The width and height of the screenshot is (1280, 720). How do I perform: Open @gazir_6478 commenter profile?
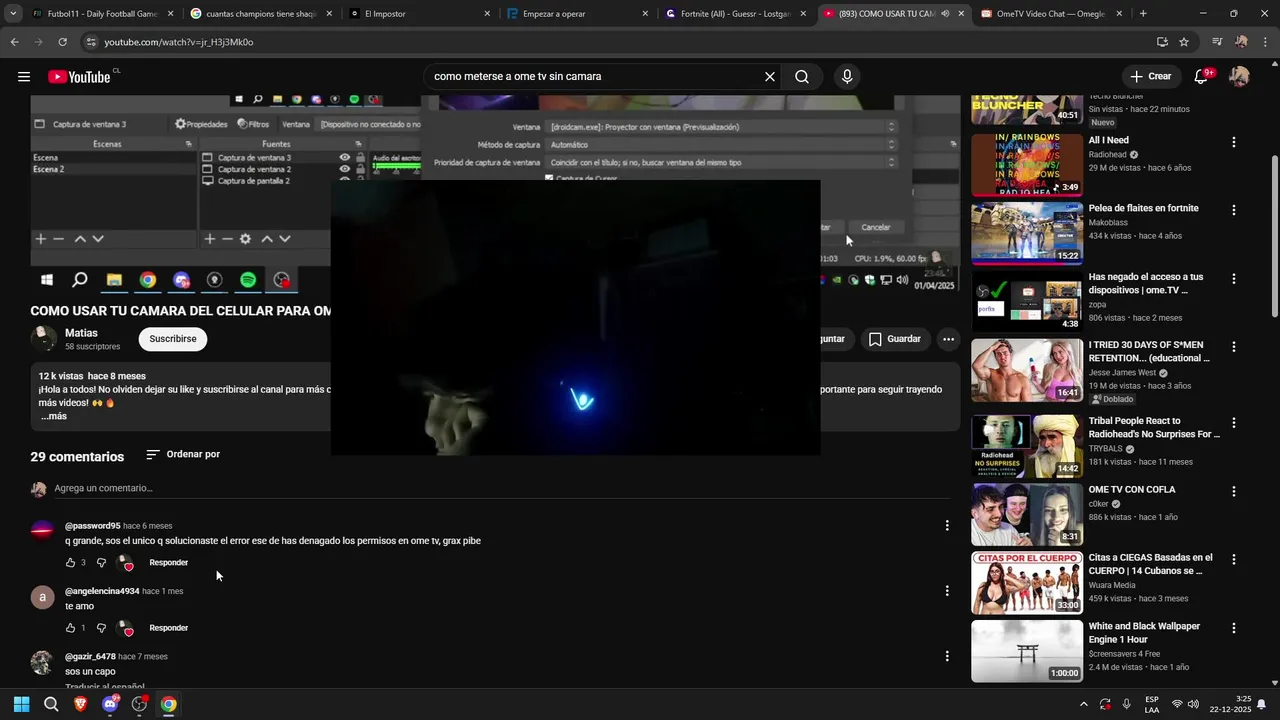coord(90,657)
